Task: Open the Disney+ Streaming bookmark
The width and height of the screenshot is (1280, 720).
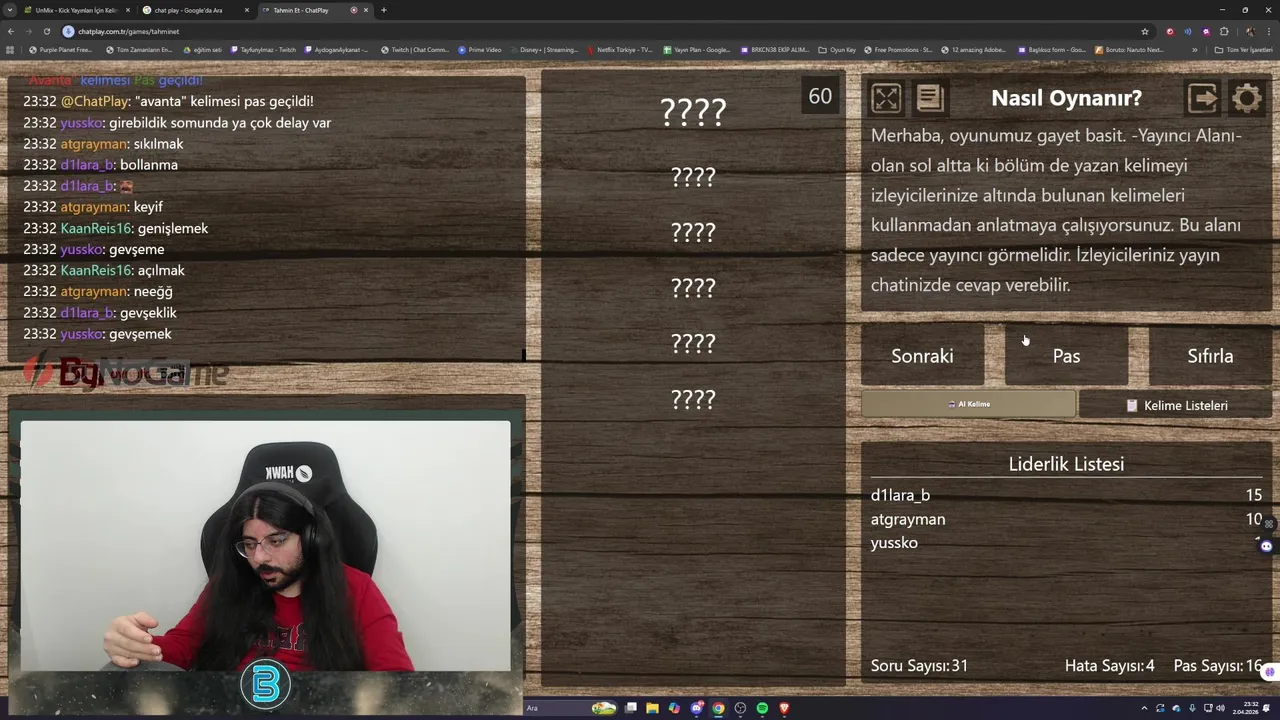Action: (544, 49)
